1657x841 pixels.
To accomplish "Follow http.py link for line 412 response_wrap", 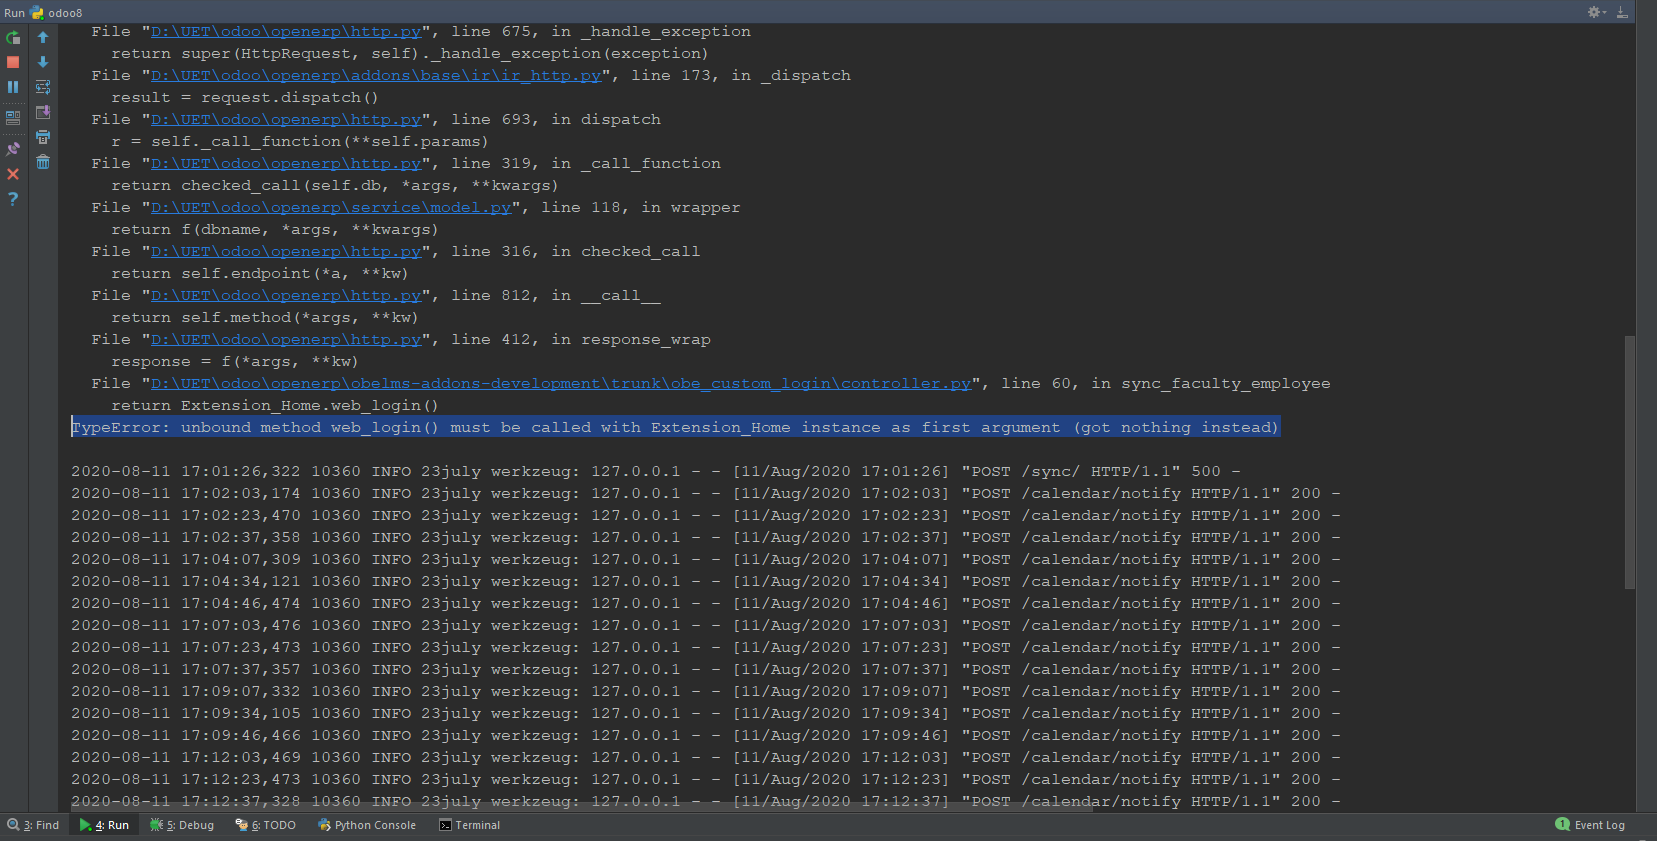I will tap(286, 340).
